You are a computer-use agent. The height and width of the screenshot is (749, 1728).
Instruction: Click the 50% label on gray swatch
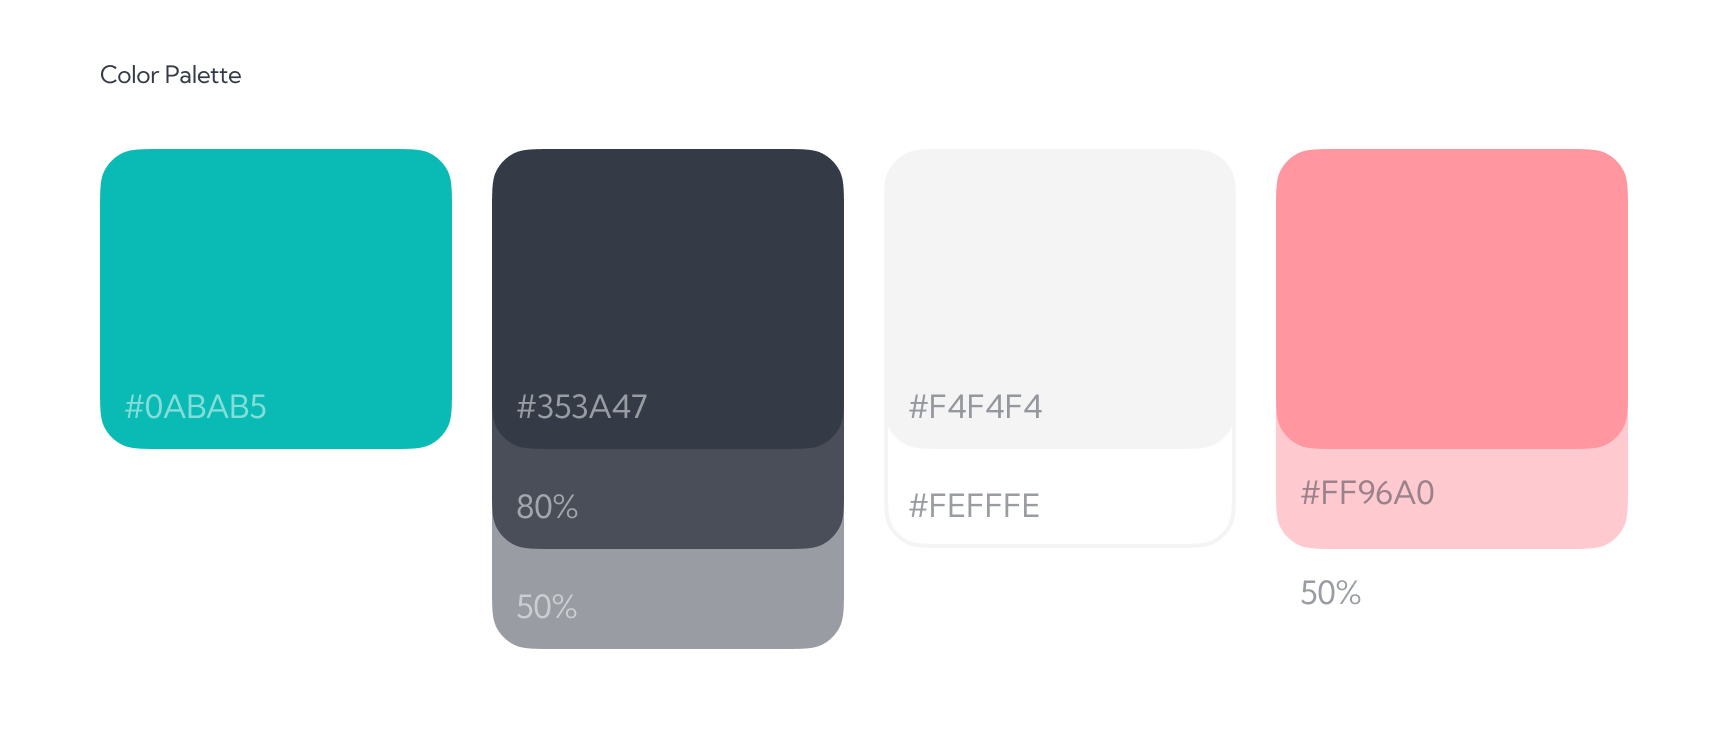pos(547,607)
